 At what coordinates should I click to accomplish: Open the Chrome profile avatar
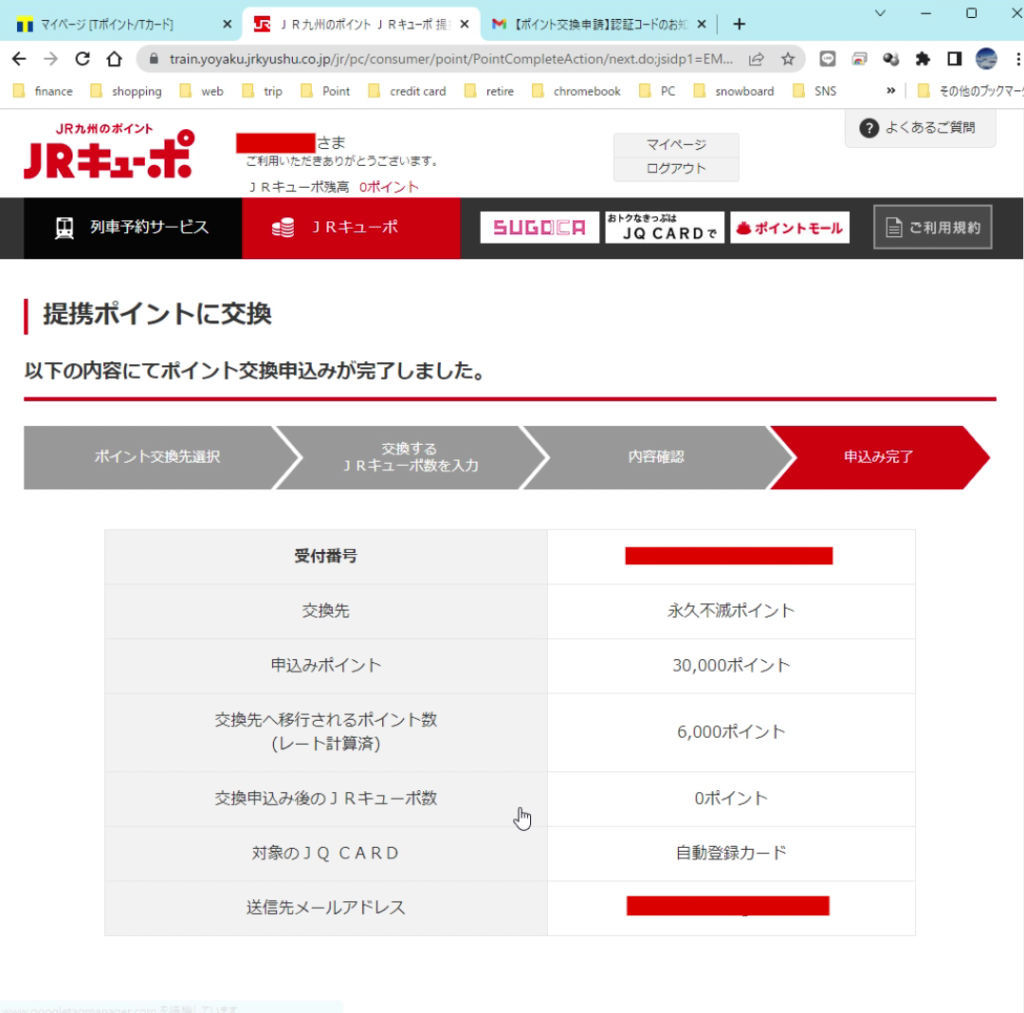point(986,59)
